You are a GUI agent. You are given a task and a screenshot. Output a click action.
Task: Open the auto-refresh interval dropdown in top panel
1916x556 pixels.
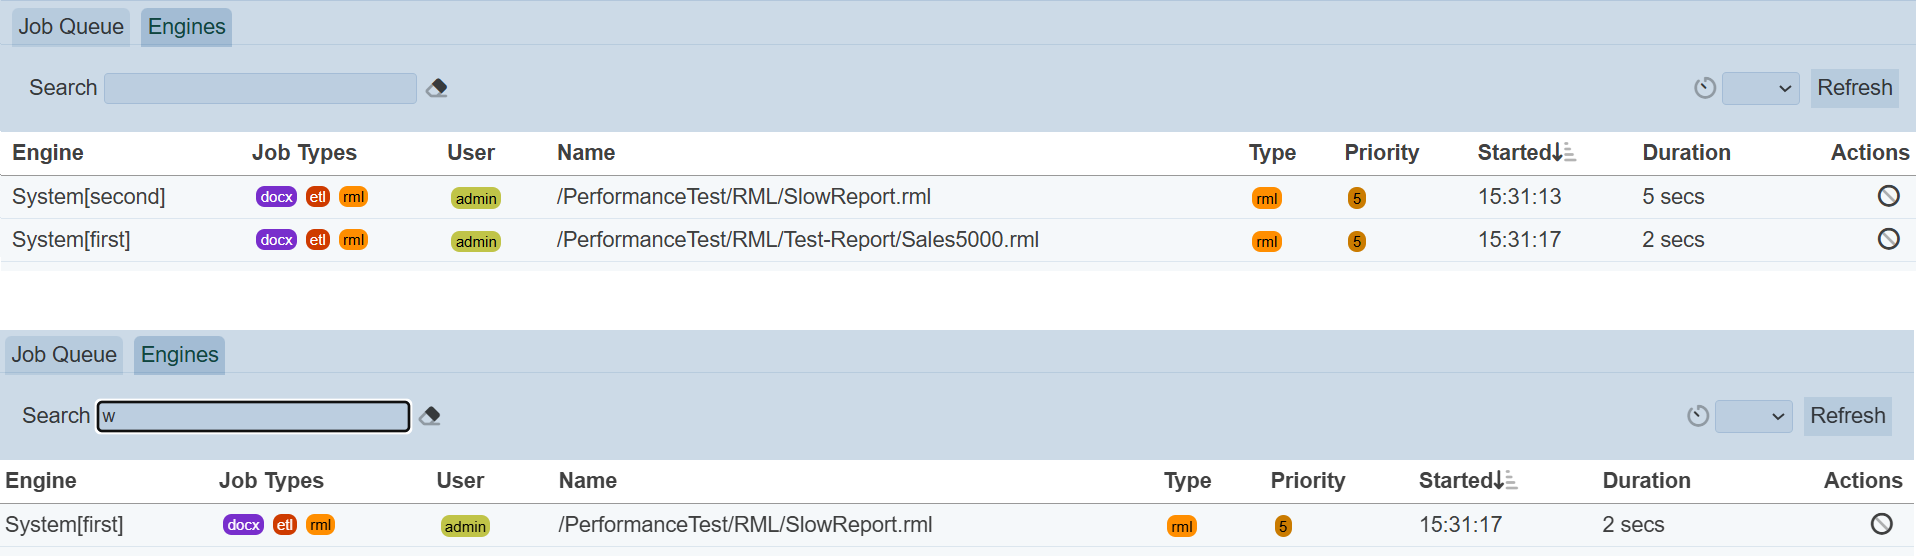point(1761,88)
